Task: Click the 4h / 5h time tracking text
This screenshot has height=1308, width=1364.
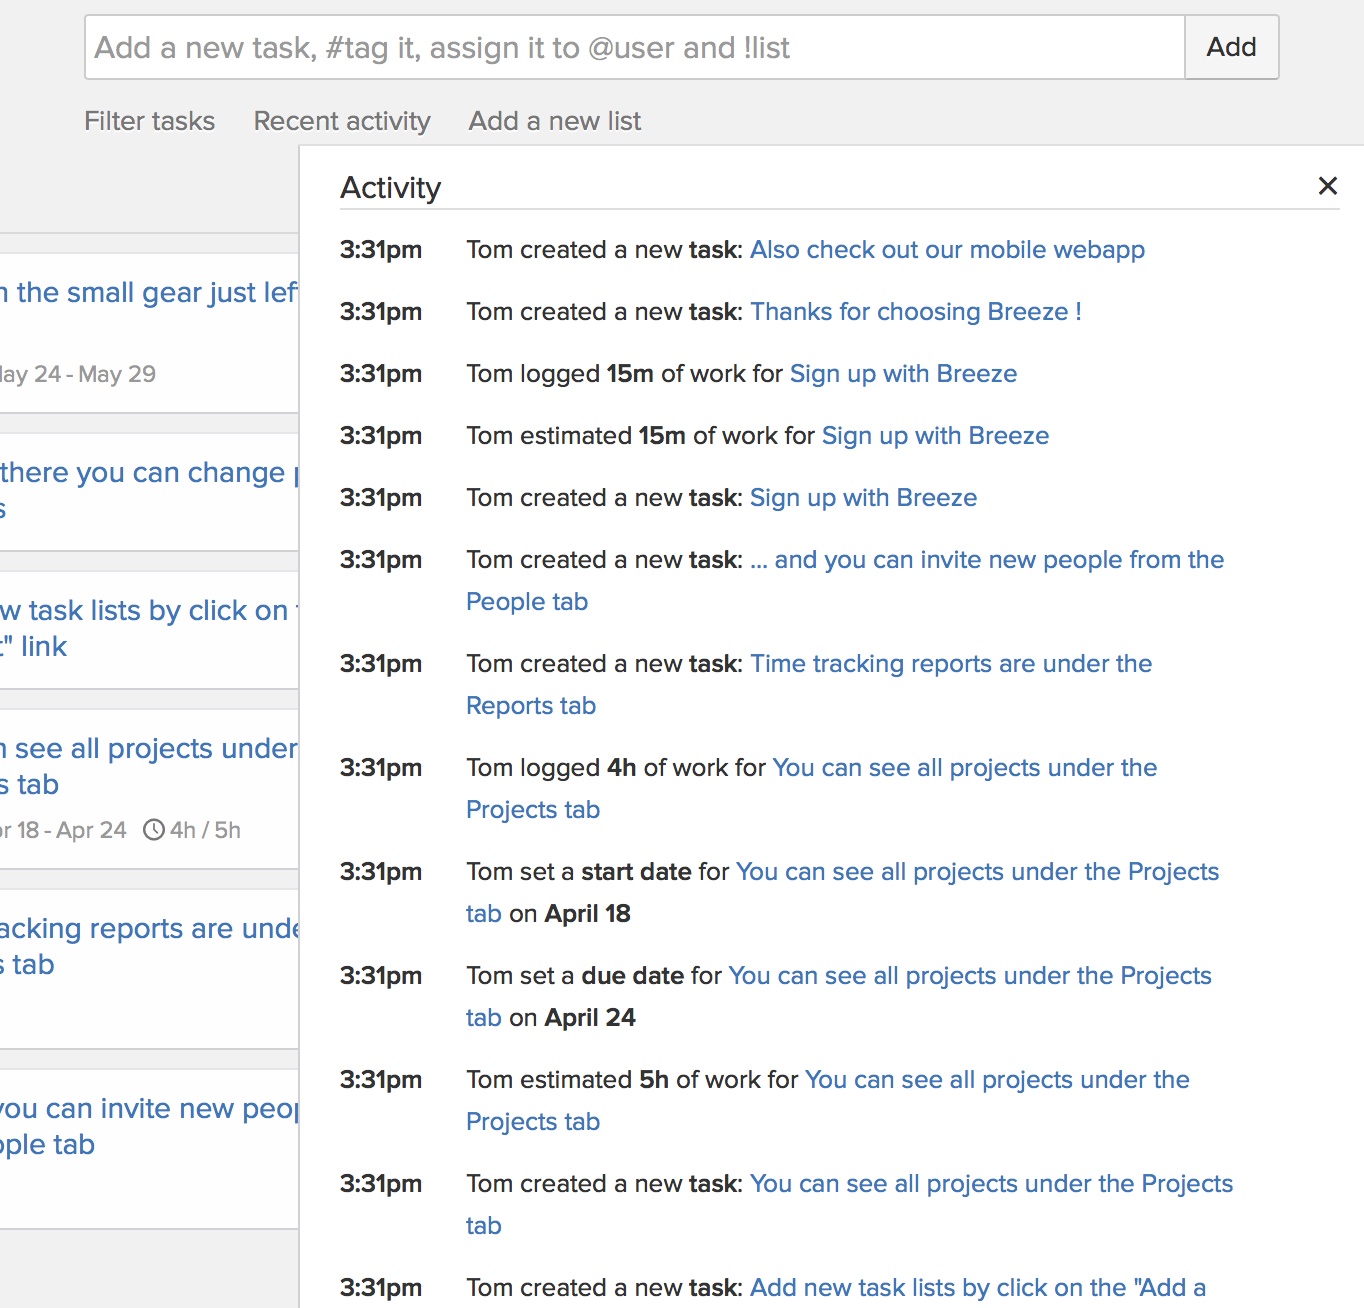Action: 205,830
